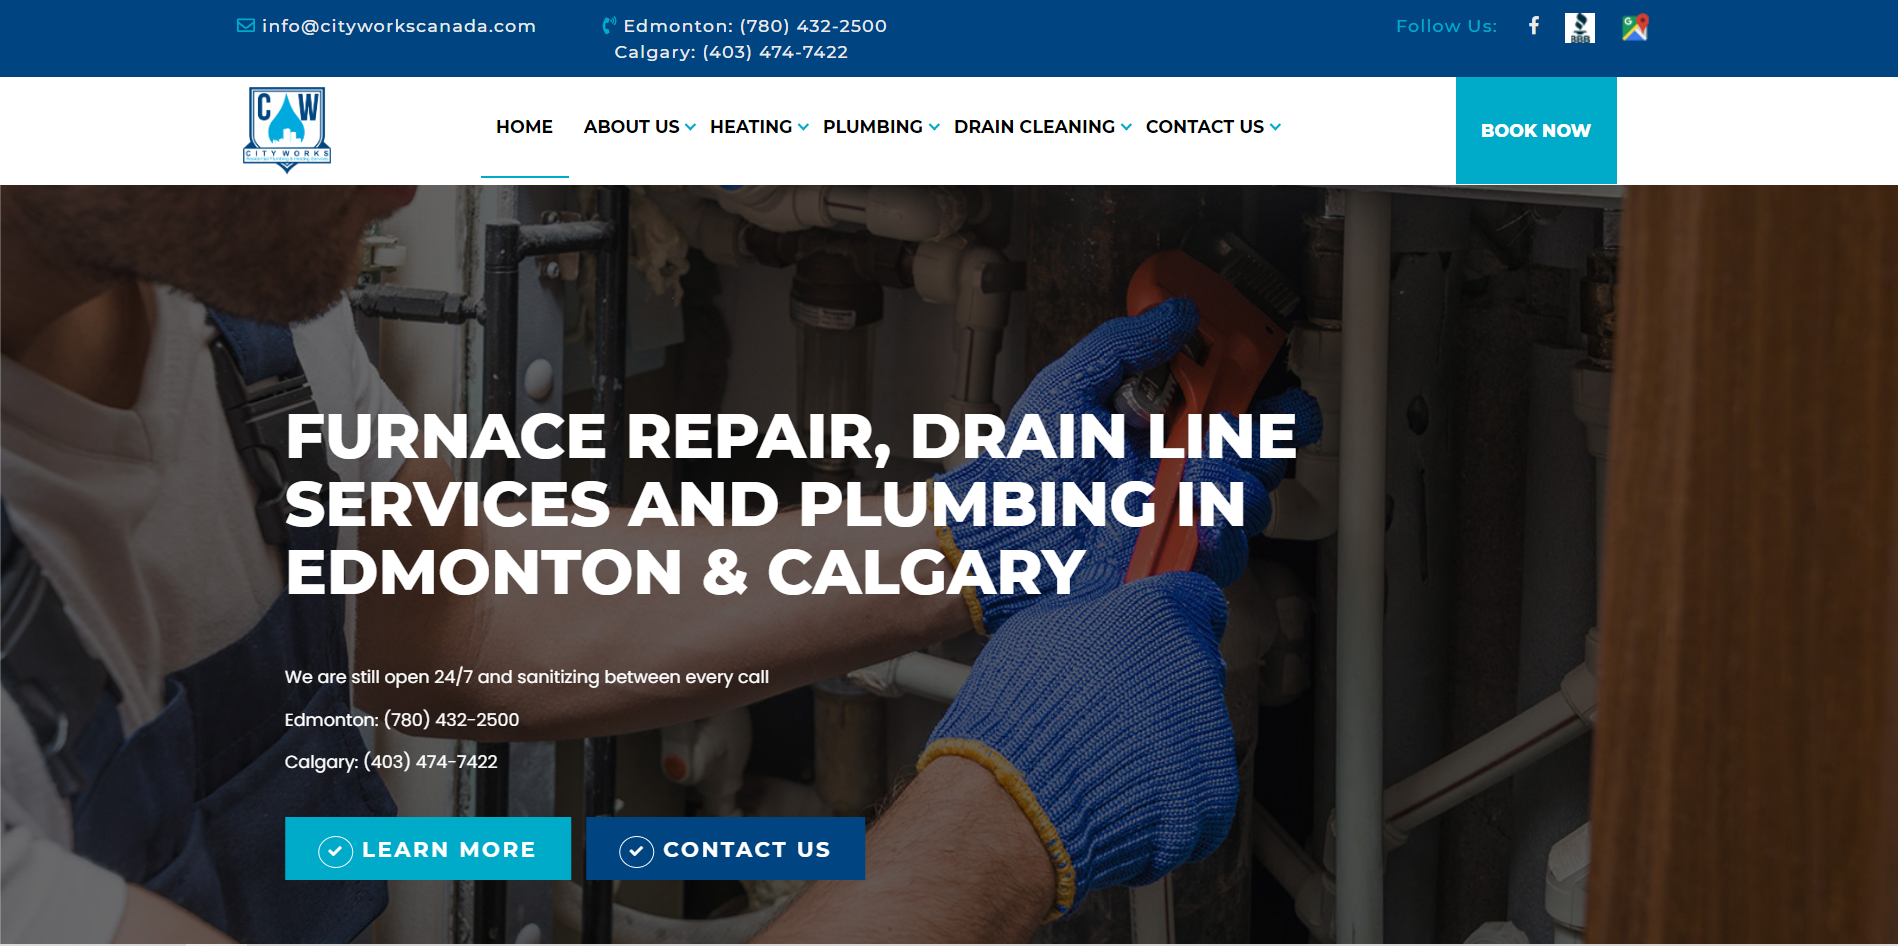1898x946 pixels.
Task: Open the BBB profile icon
Action: pos(1580,27)
